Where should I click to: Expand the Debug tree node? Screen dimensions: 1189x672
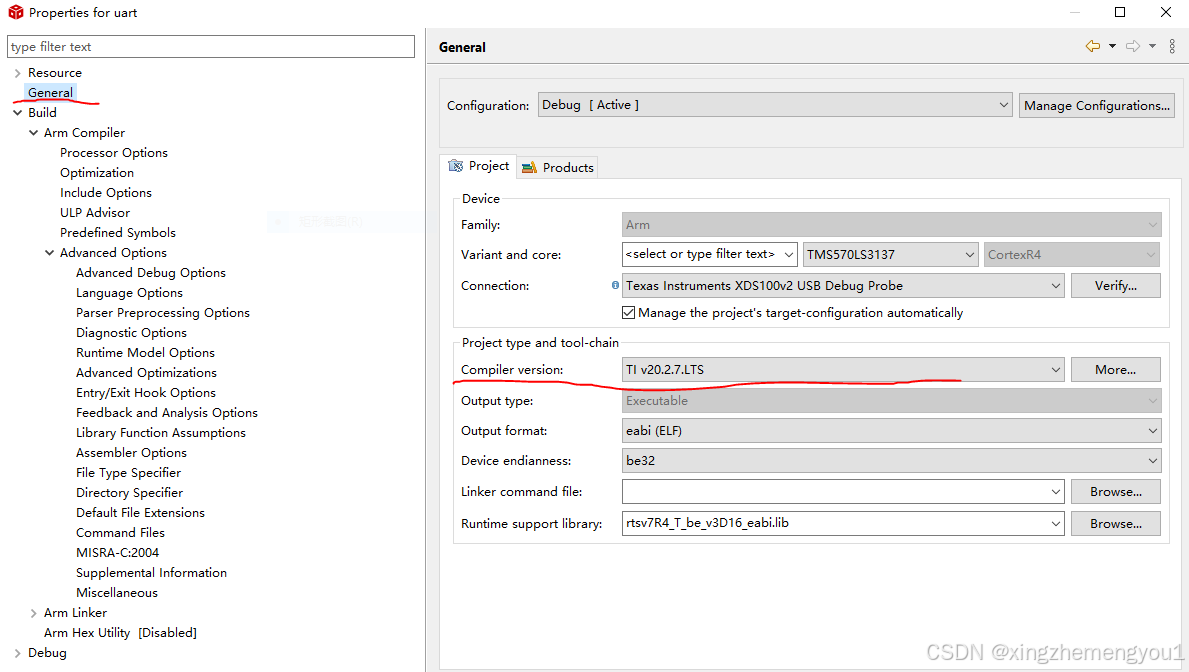(17, 653)
